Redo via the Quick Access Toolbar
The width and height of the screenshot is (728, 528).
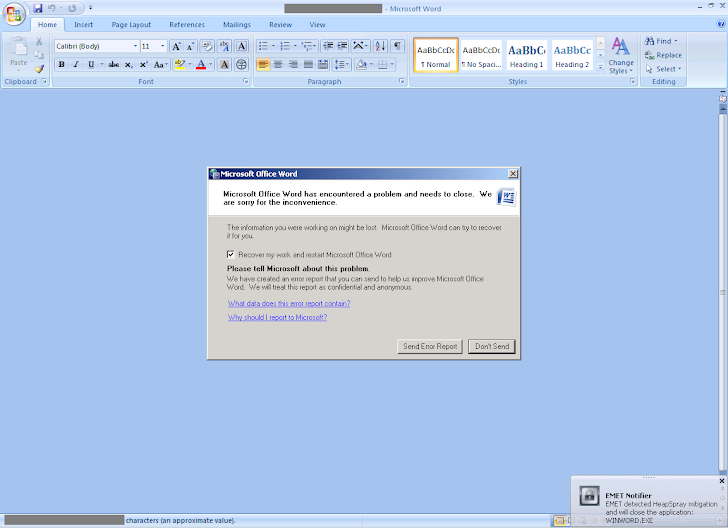pos(72,8)
